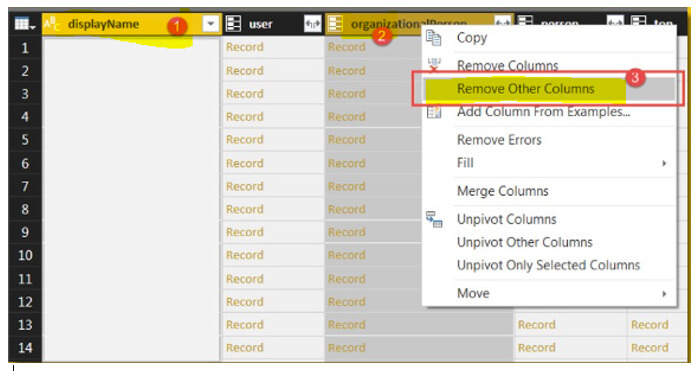Viewport: 699px width, 371px height.
Task: Click the organizationalPerson Record in row 14
Action: [346, 348]
